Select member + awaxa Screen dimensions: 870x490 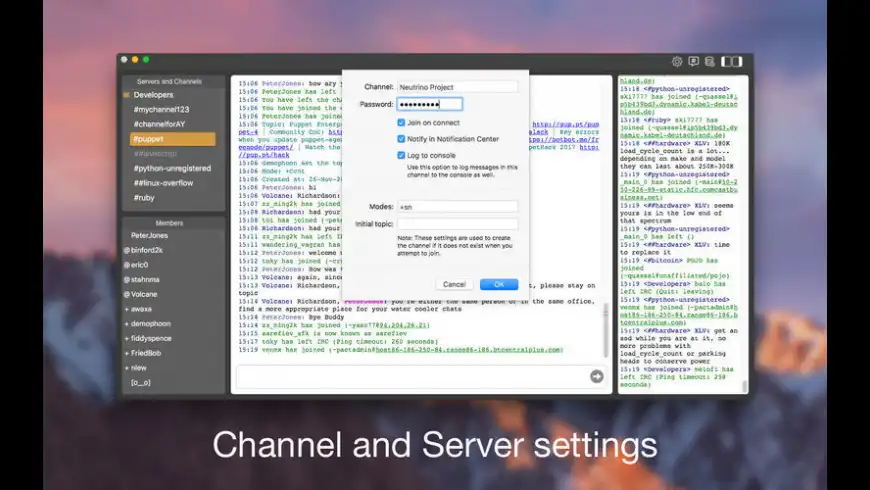(x=138, y=309)
